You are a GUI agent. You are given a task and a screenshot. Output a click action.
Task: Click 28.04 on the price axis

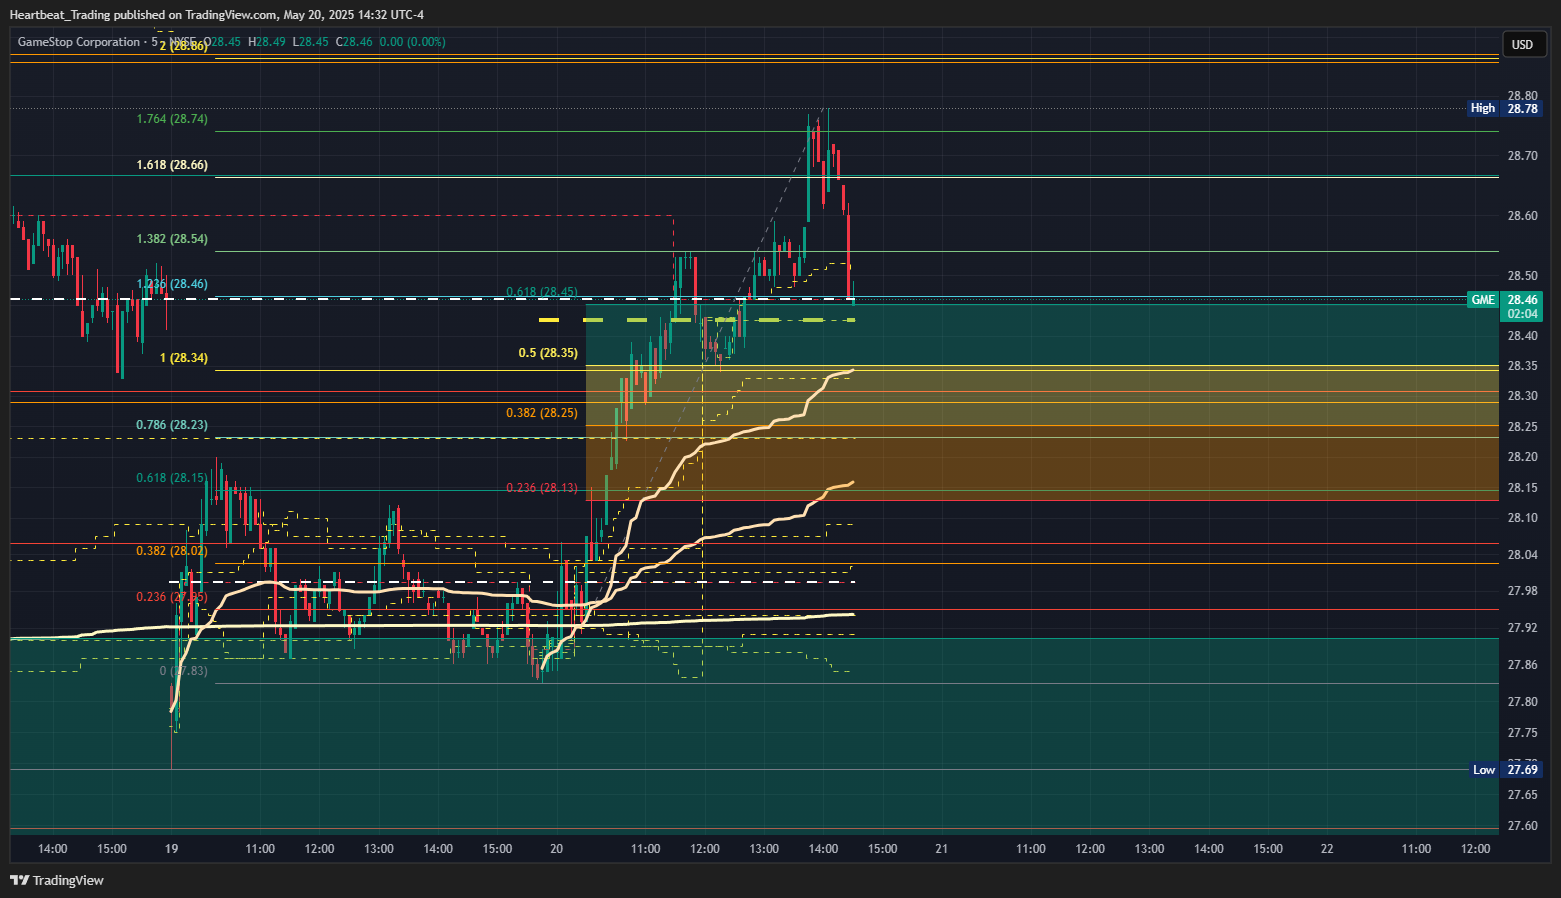[1522, 555]
